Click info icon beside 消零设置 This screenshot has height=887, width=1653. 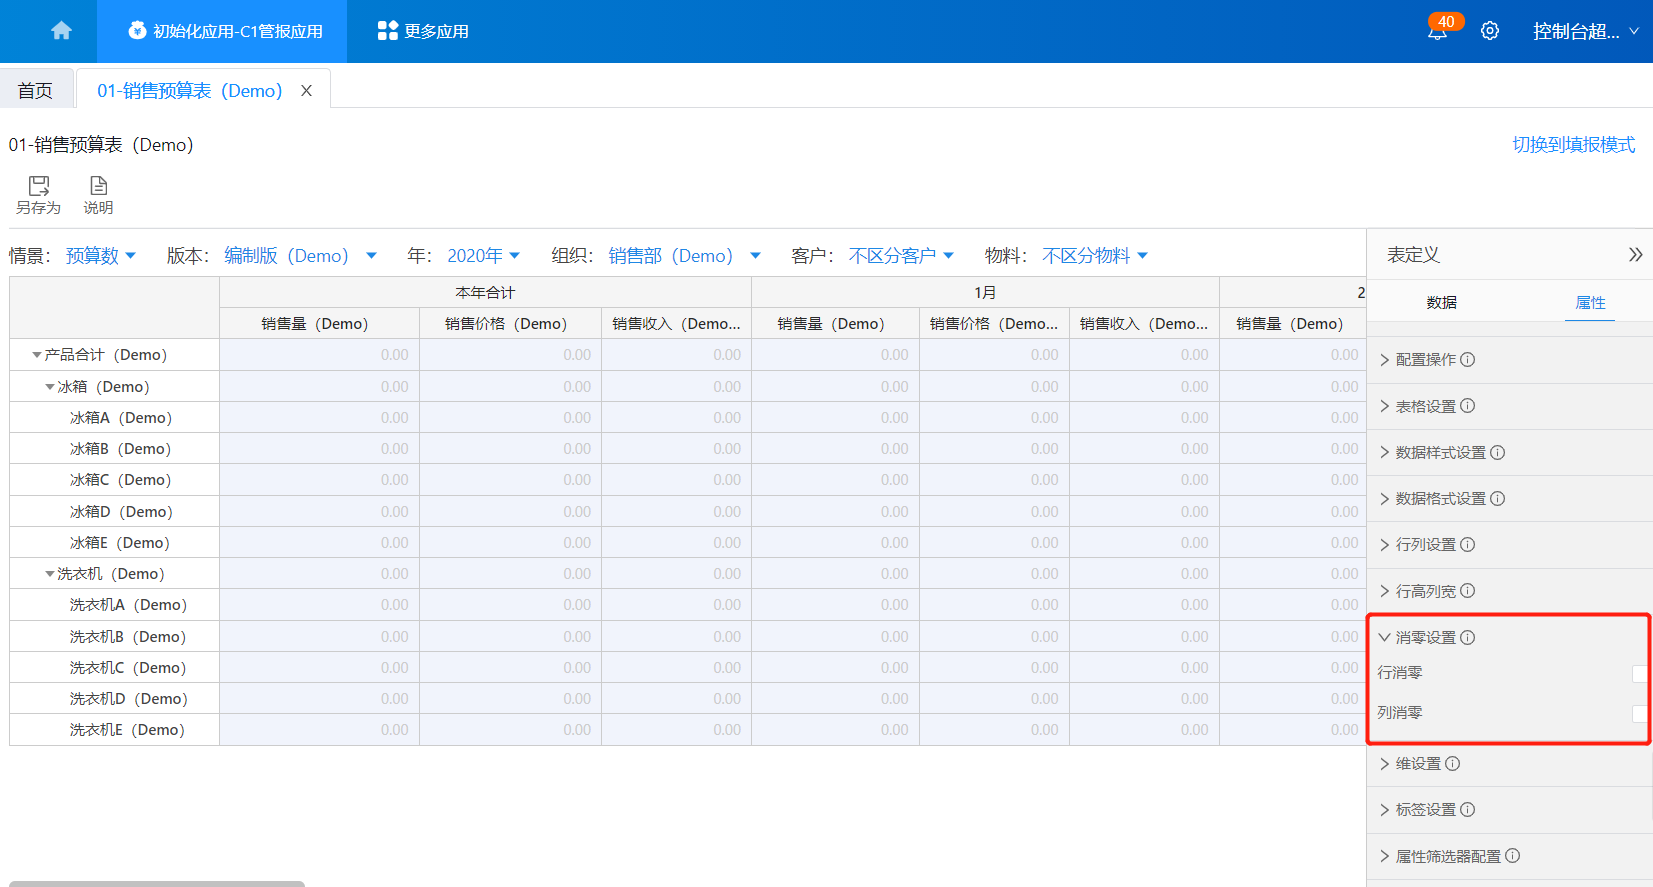[x=1467, y=638]
